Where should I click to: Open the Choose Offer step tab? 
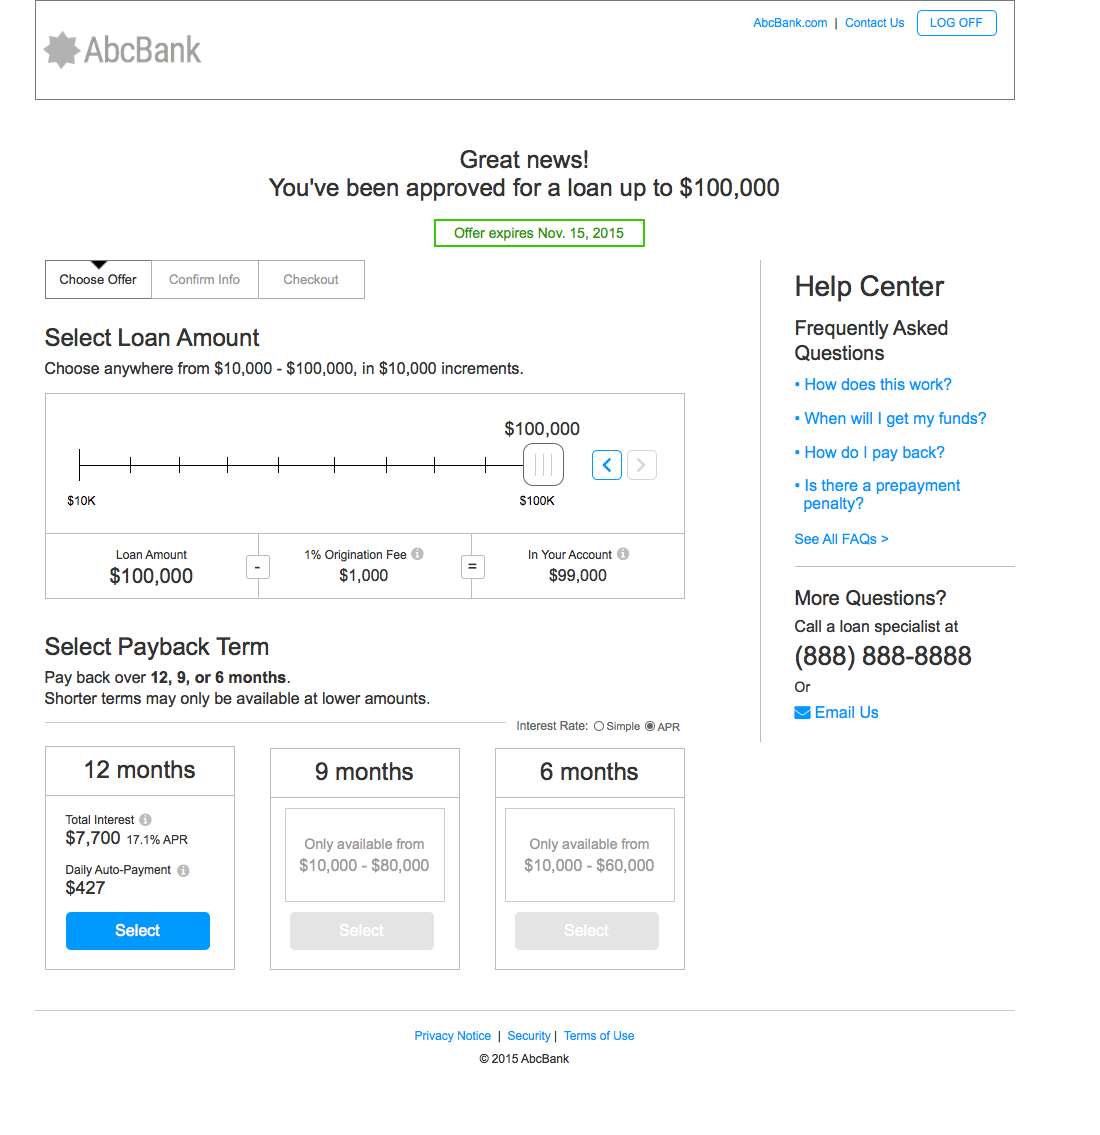coord(98,280)
